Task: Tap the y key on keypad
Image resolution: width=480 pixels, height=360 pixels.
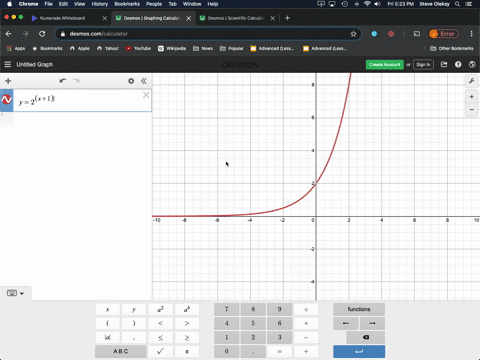Action: pyautogui.click(x=134, y=309)
